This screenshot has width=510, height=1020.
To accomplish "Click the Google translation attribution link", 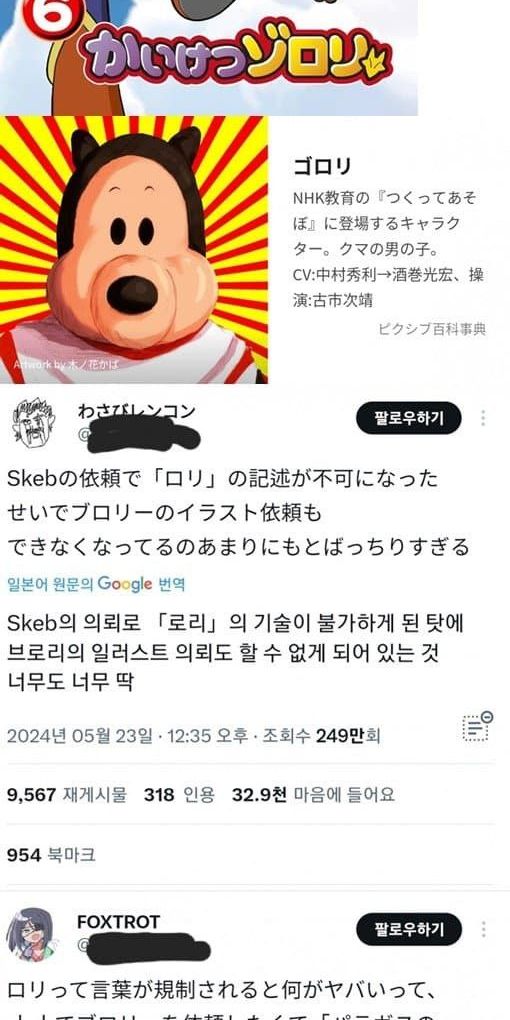I will pos(96,584).
